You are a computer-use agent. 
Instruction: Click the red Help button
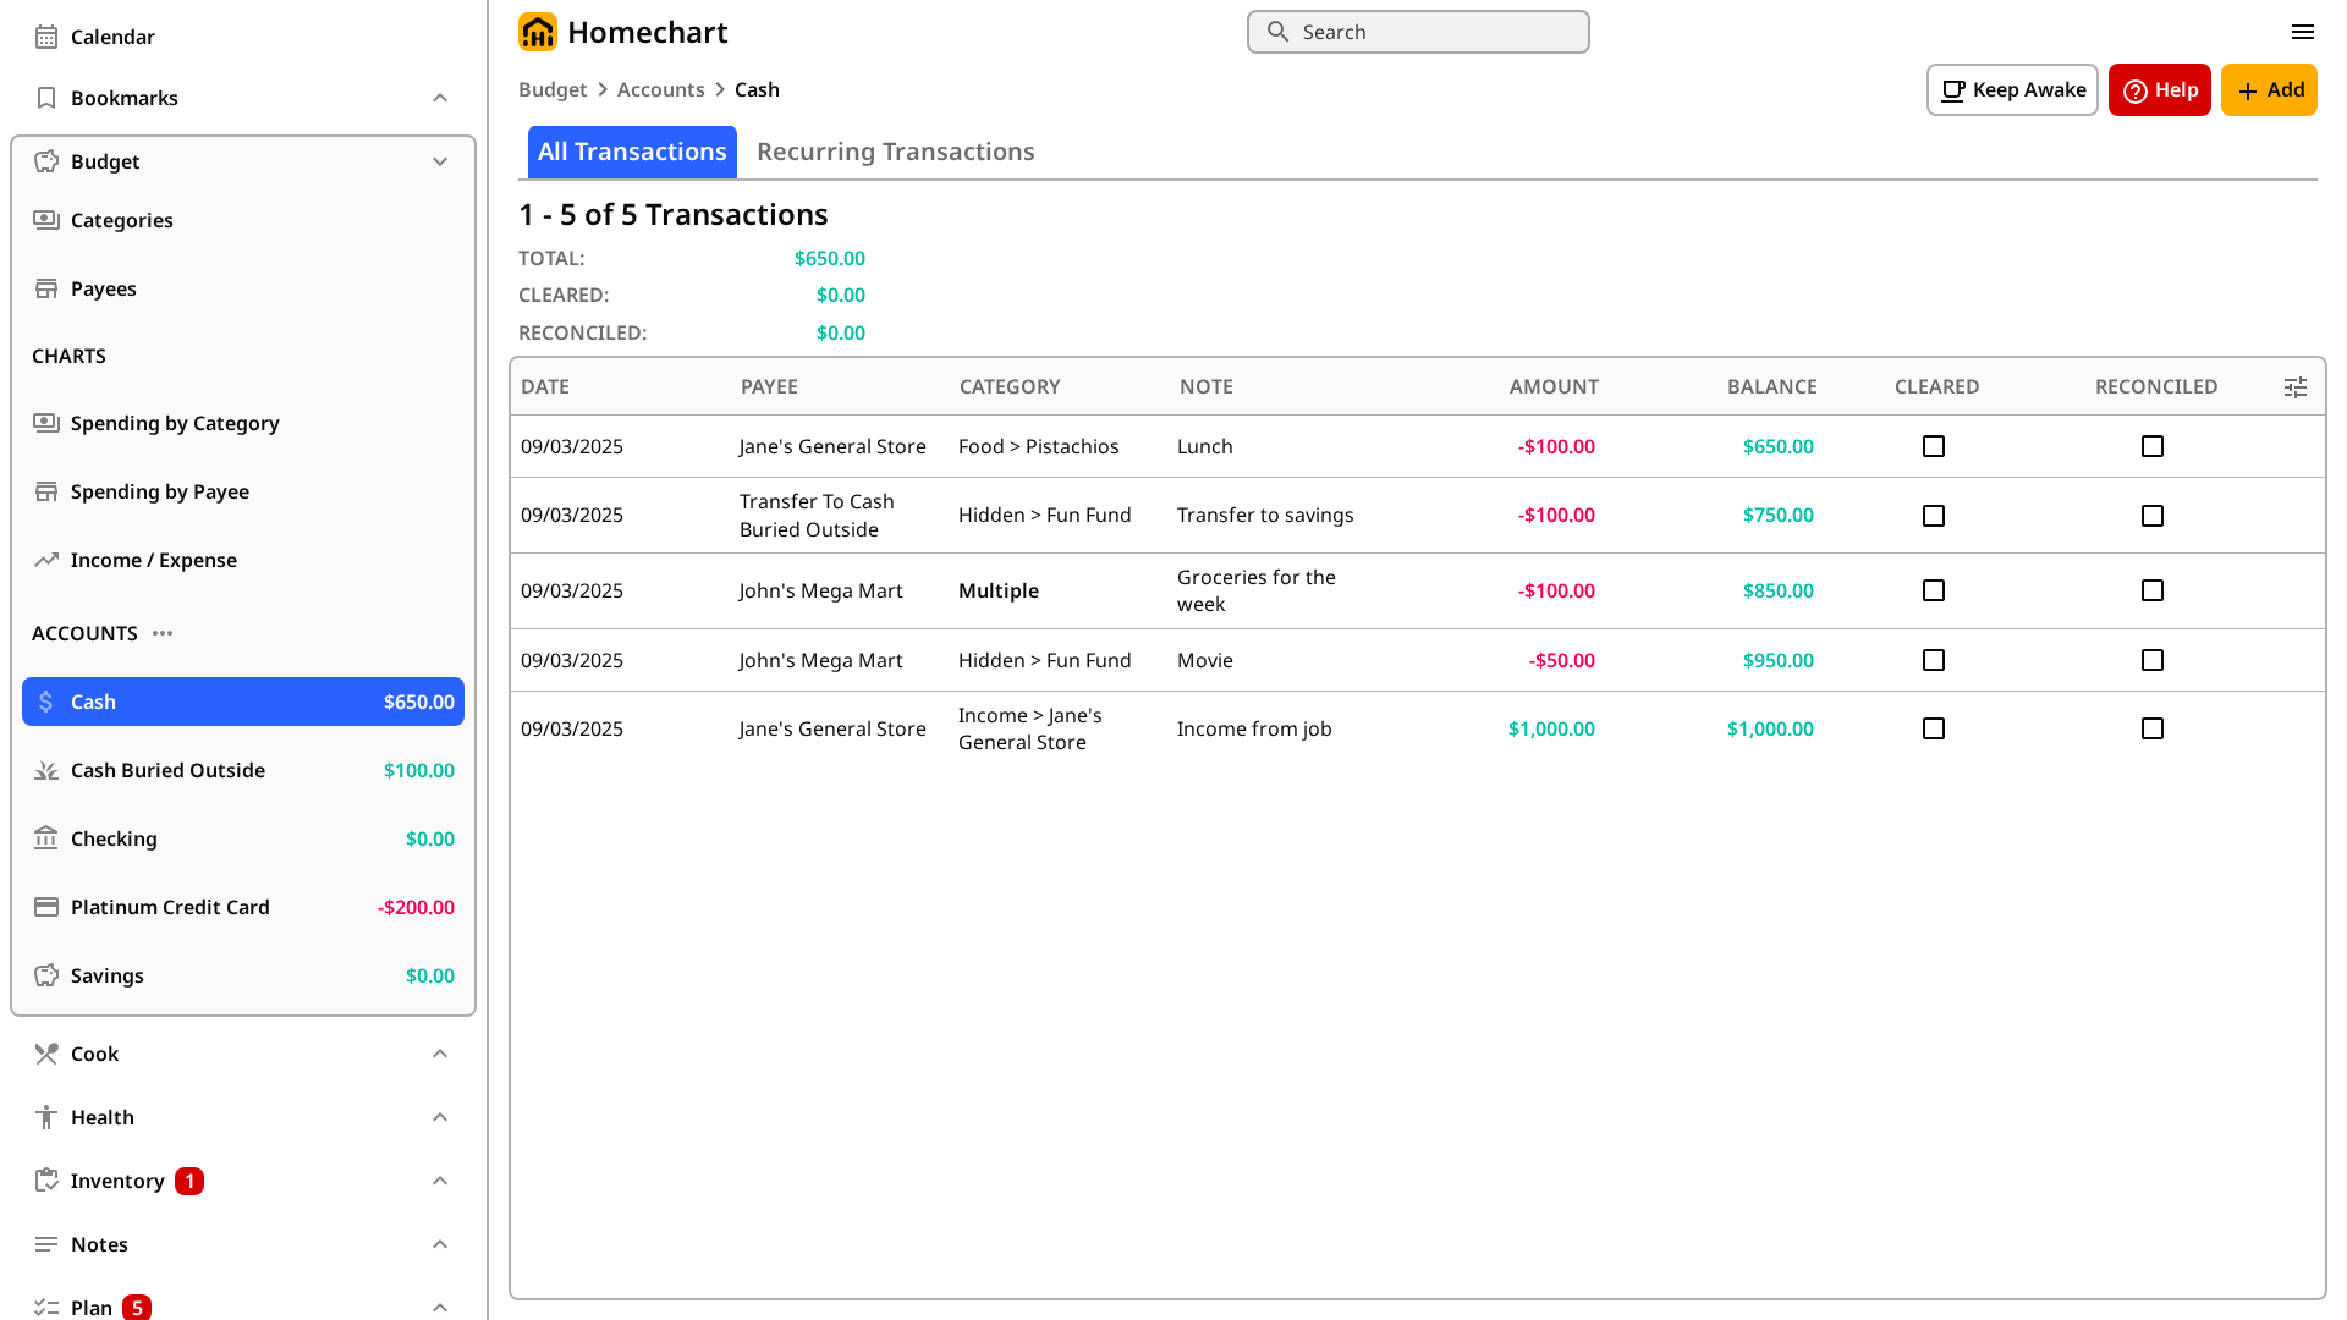(x=2159, y=90)
